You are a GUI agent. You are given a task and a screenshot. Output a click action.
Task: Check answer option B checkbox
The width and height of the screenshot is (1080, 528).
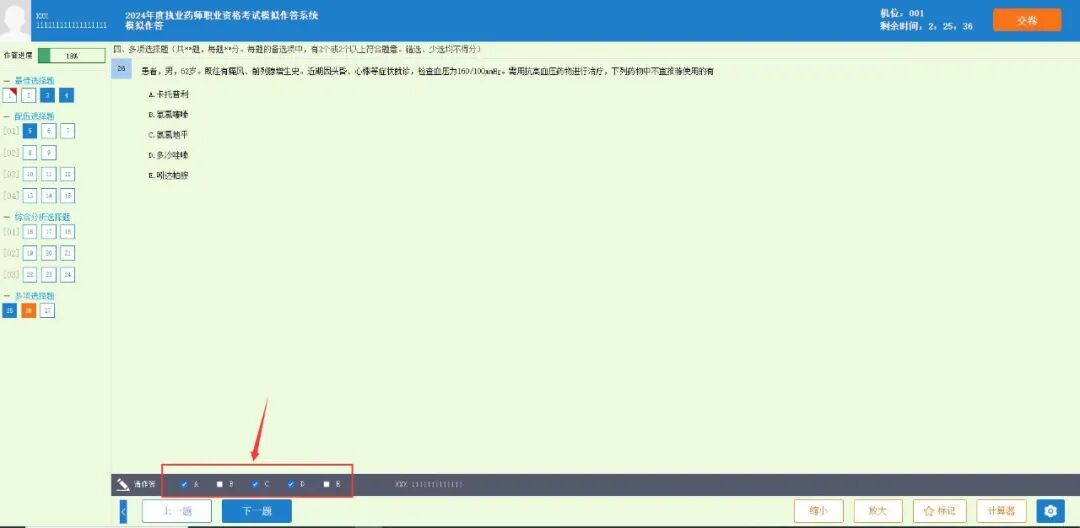click(220, 485)
